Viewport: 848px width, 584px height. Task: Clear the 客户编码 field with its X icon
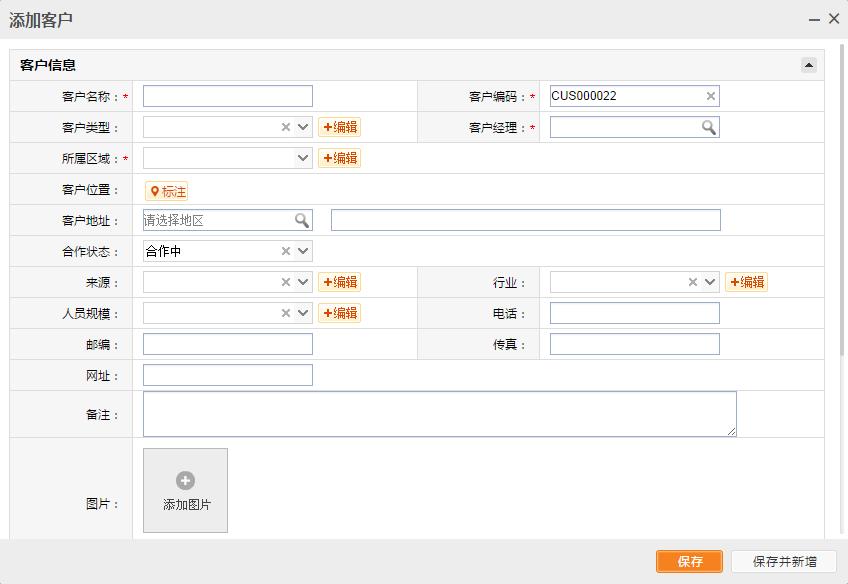tap(711, 96)
